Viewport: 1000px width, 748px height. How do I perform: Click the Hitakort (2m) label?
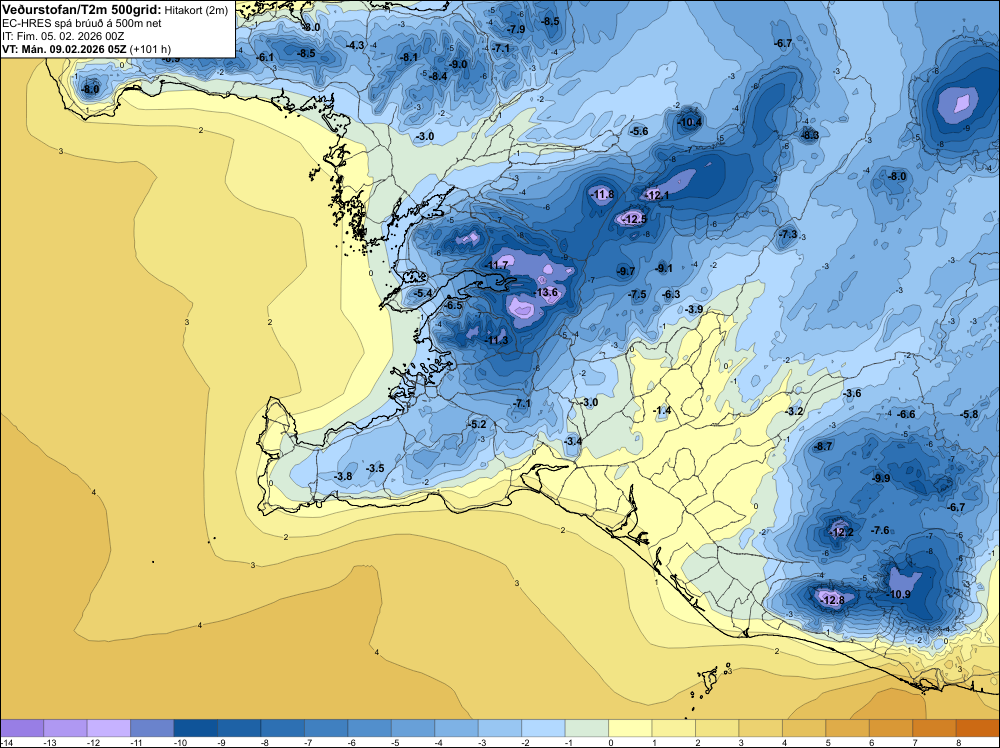196,10
